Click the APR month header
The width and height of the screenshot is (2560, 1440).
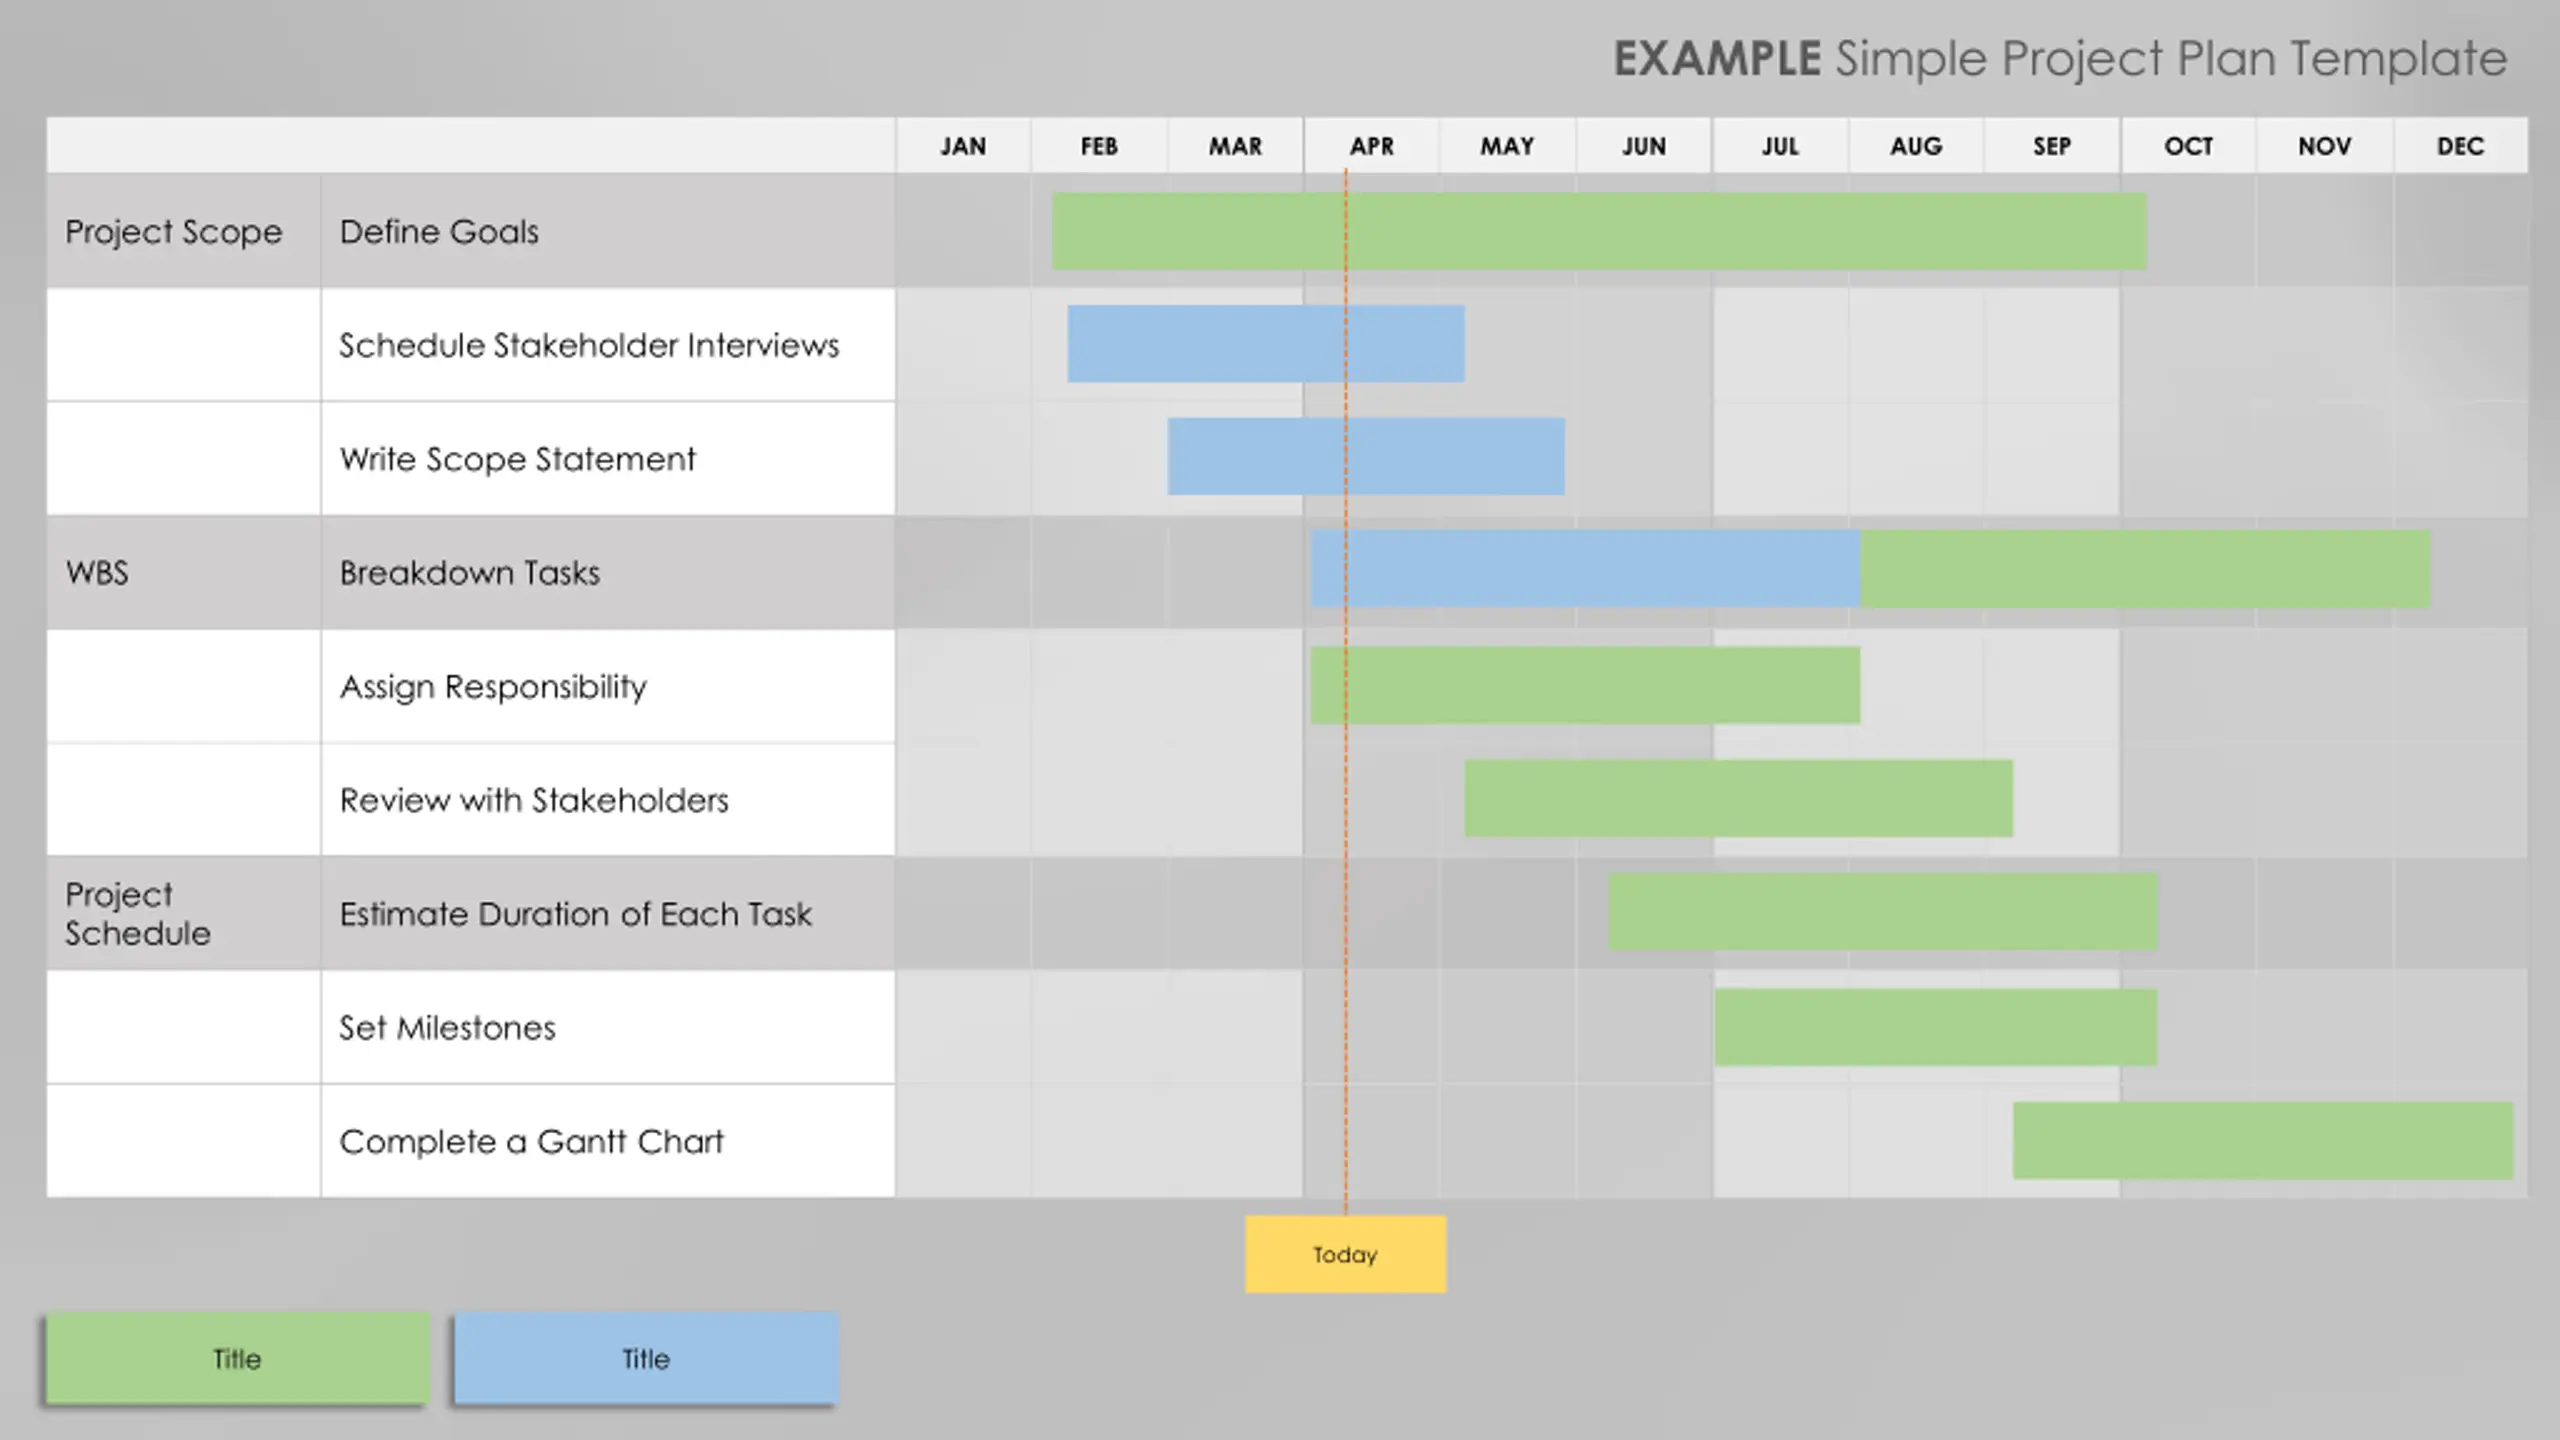click(1372, 146)
